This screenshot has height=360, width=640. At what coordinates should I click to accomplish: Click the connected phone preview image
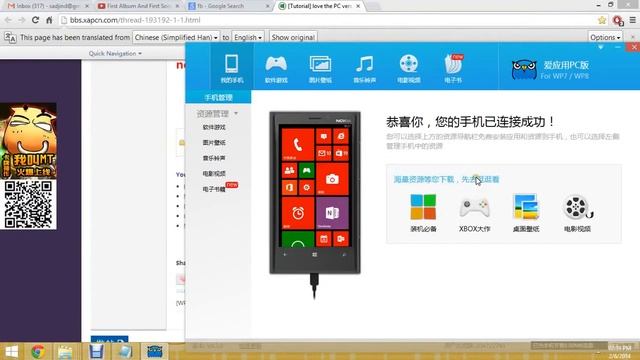315,192
